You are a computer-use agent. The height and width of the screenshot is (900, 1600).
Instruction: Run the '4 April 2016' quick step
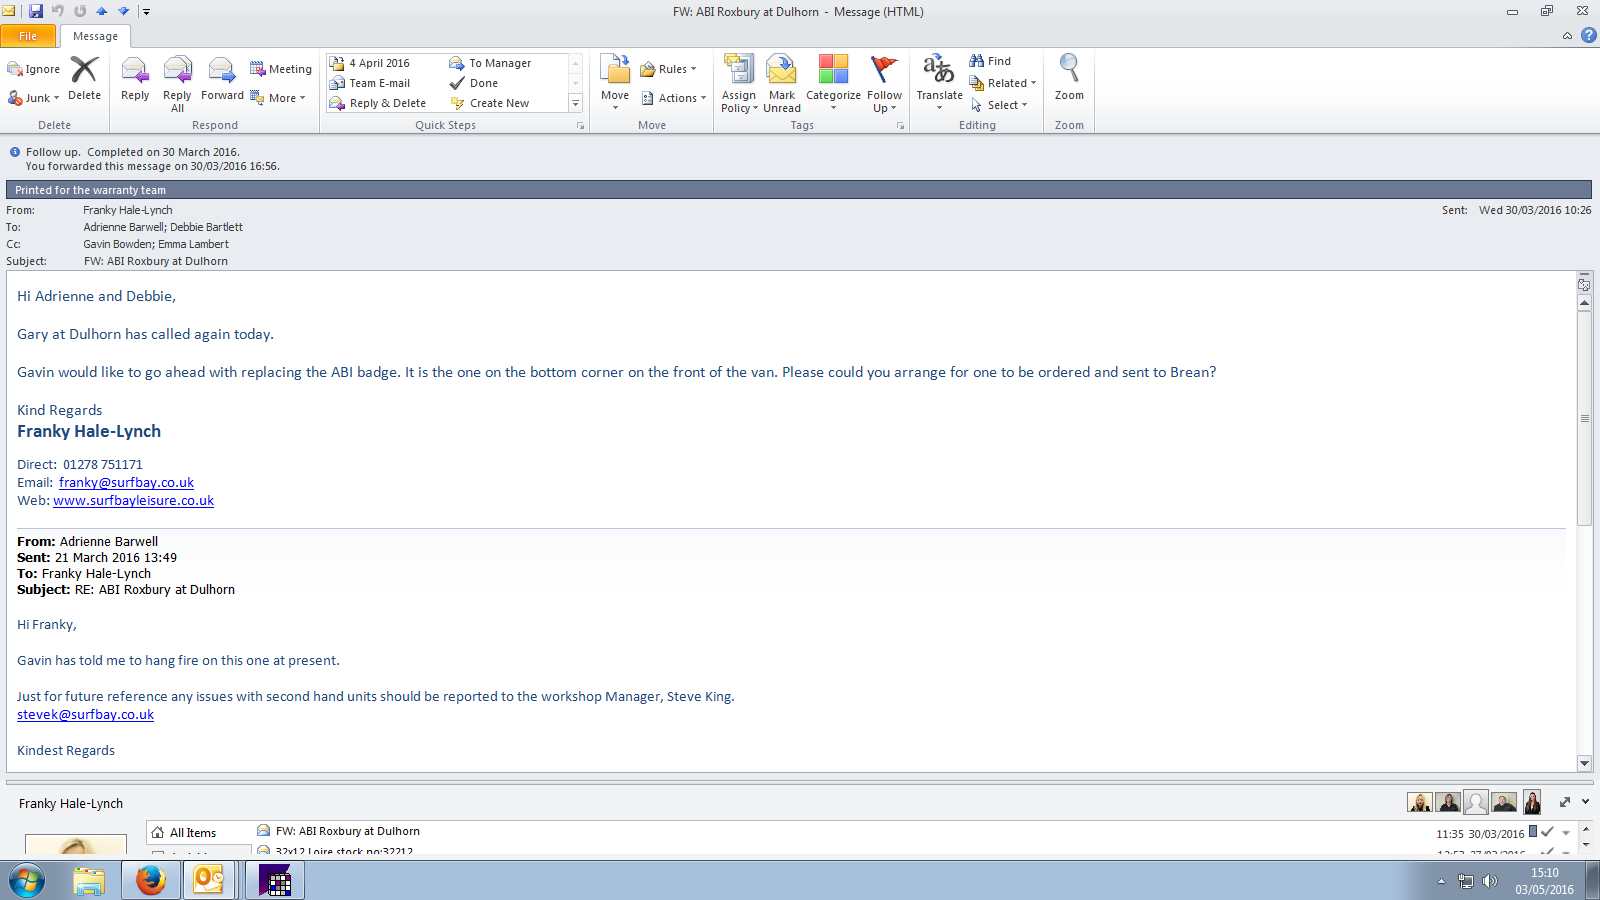[380, 63]
